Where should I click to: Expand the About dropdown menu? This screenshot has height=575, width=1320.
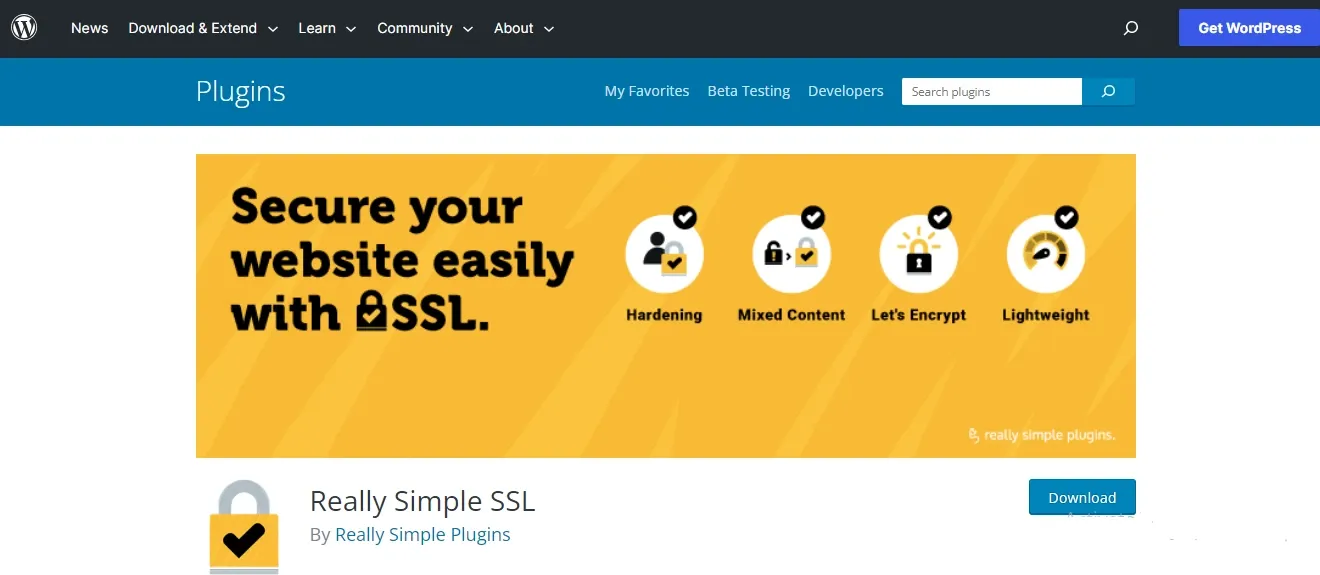[x=524, y=28]
